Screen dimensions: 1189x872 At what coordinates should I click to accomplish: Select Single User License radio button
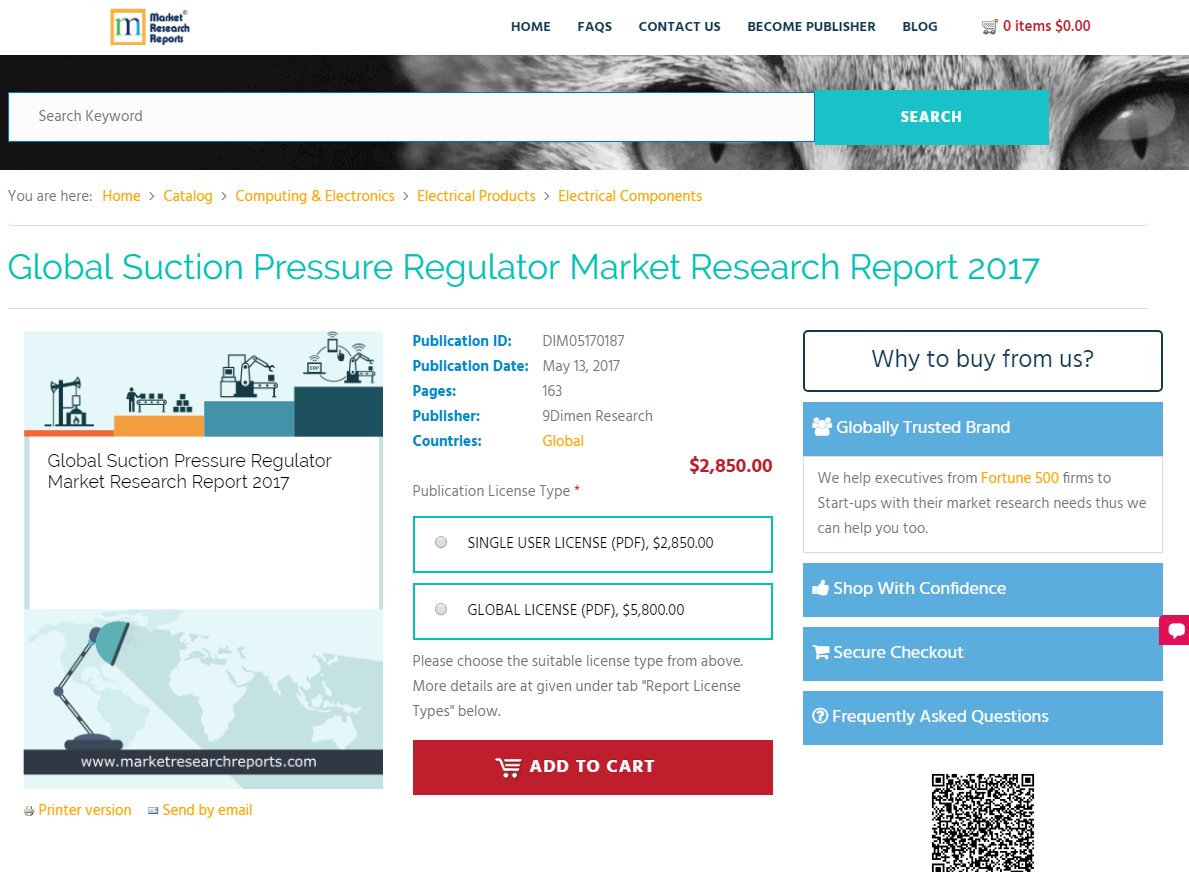pyautogui.click(x=441, y=542)
